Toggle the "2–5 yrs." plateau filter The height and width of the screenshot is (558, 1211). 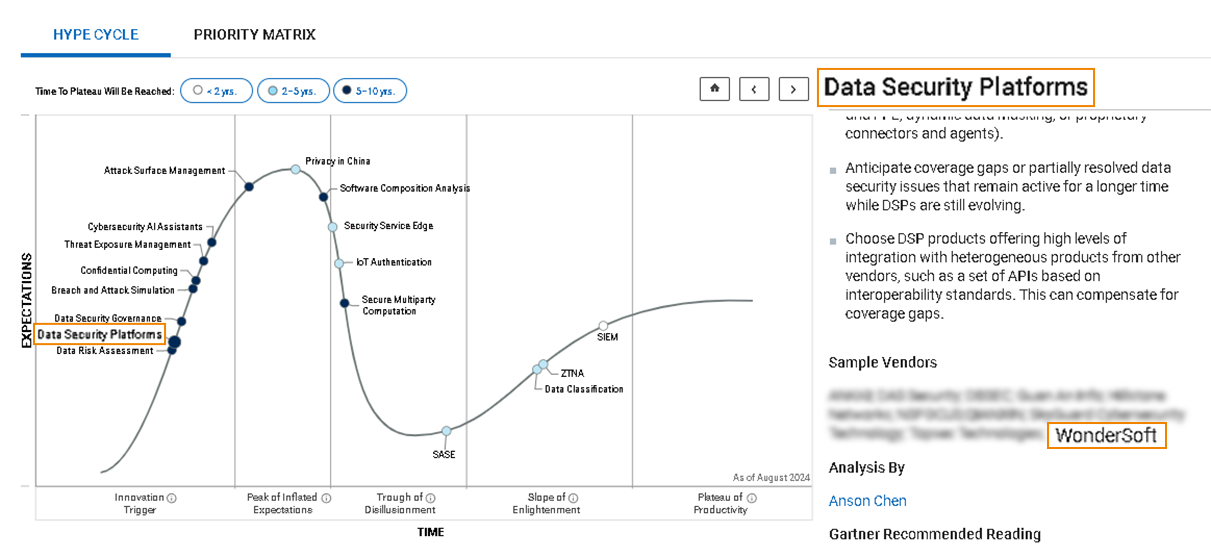pyautogui.click(x=293, y=91)
